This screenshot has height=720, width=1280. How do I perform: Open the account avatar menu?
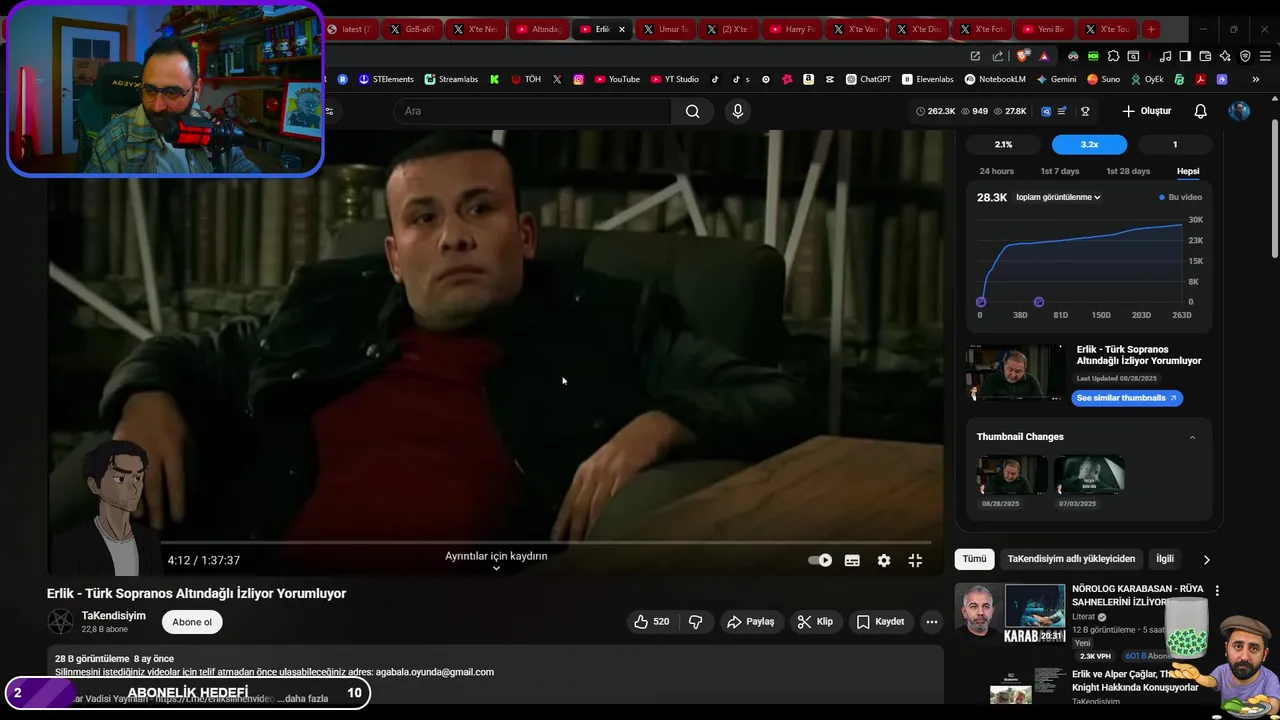tap(1239, 111)
